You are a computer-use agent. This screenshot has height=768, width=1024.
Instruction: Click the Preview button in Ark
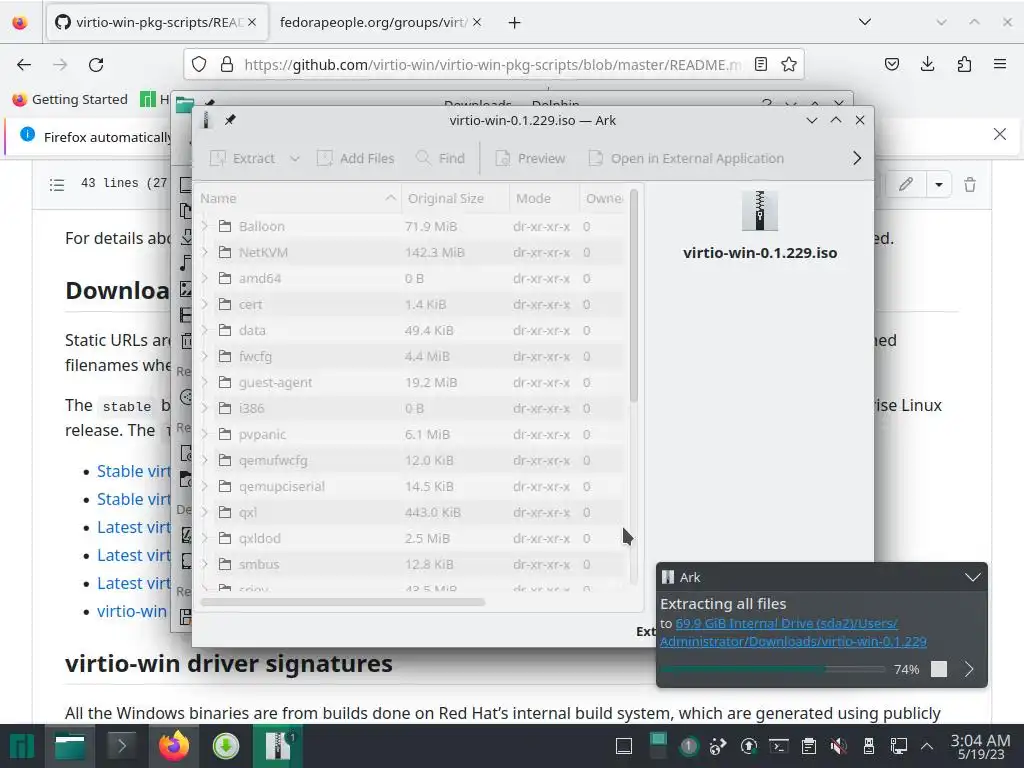coord(530,158)
